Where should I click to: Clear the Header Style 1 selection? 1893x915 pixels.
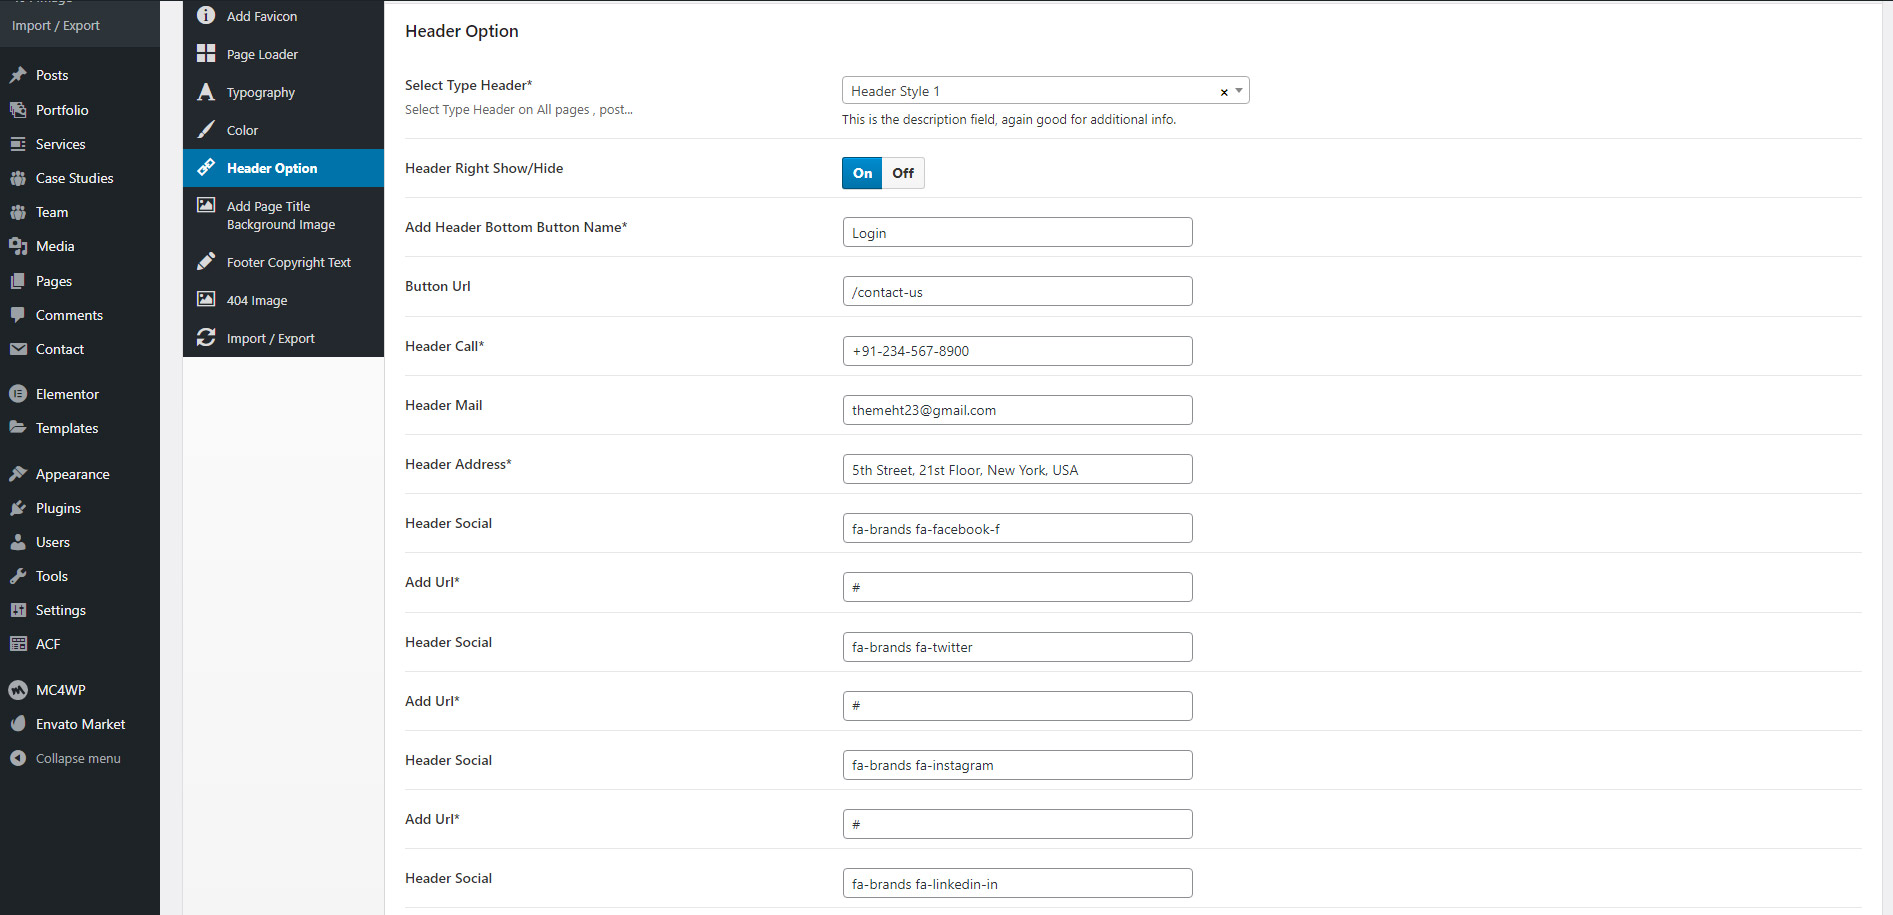point(1224,92)
